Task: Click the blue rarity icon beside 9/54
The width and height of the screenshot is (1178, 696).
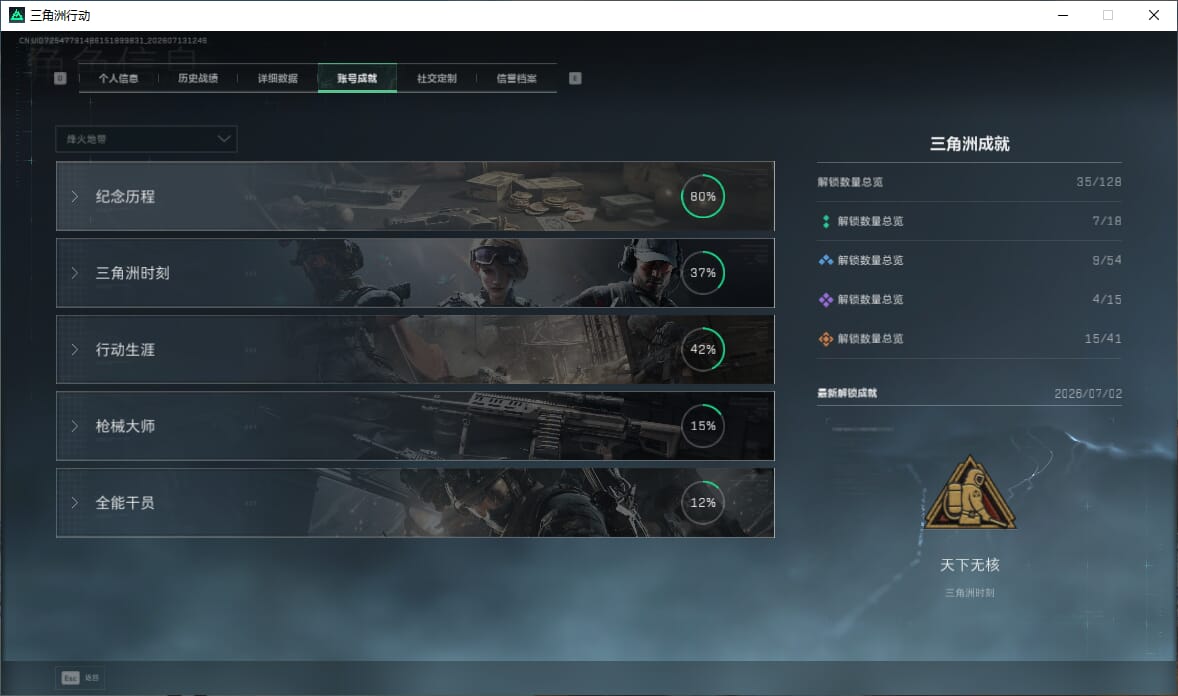Action: 826,260
